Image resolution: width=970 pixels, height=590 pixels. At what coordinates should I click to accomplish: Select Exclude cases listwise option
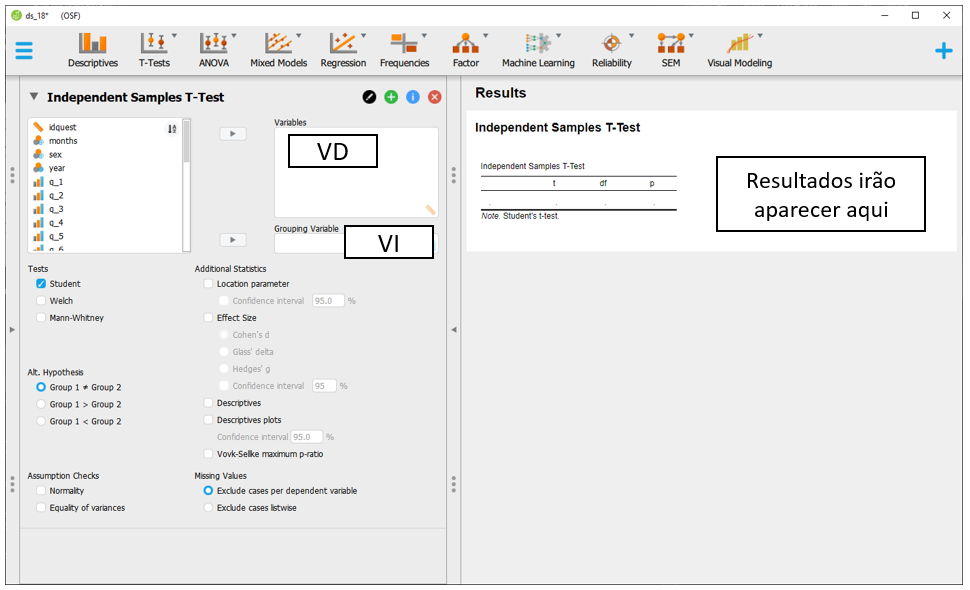pos(209,508)
